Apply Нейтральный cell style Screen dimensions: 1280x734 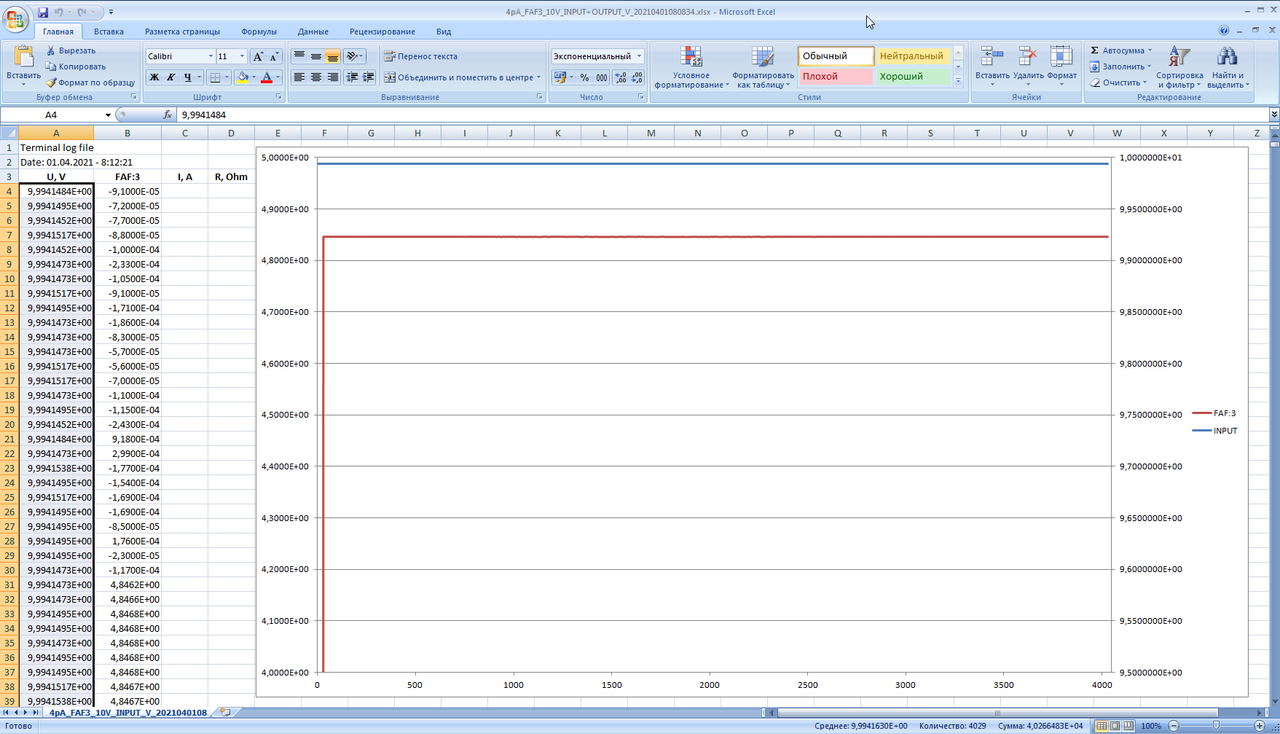point(912,56)
